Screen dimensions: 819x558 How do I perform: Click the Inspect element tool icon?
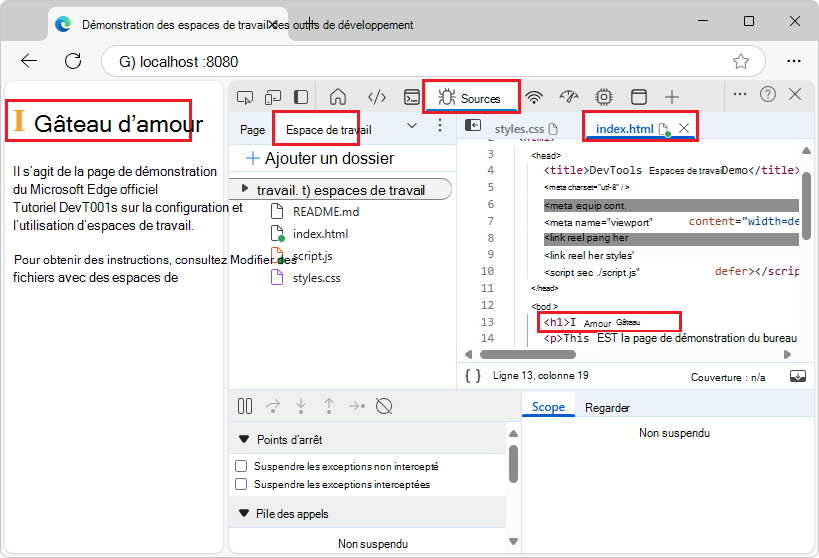coord(244,97)
